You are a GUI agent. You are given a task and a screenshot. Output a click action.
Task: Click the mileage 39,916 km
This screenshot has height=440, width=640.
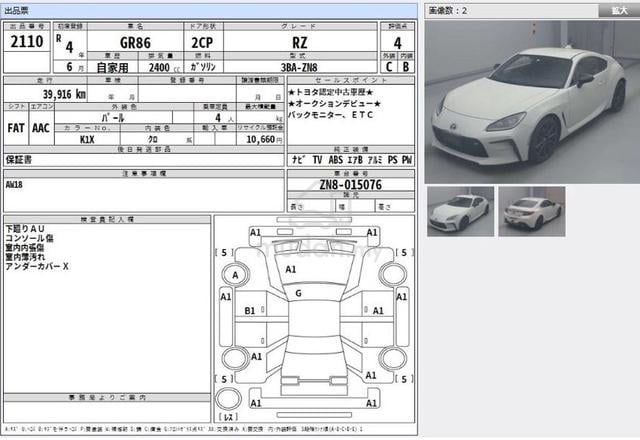pos(64,95)
